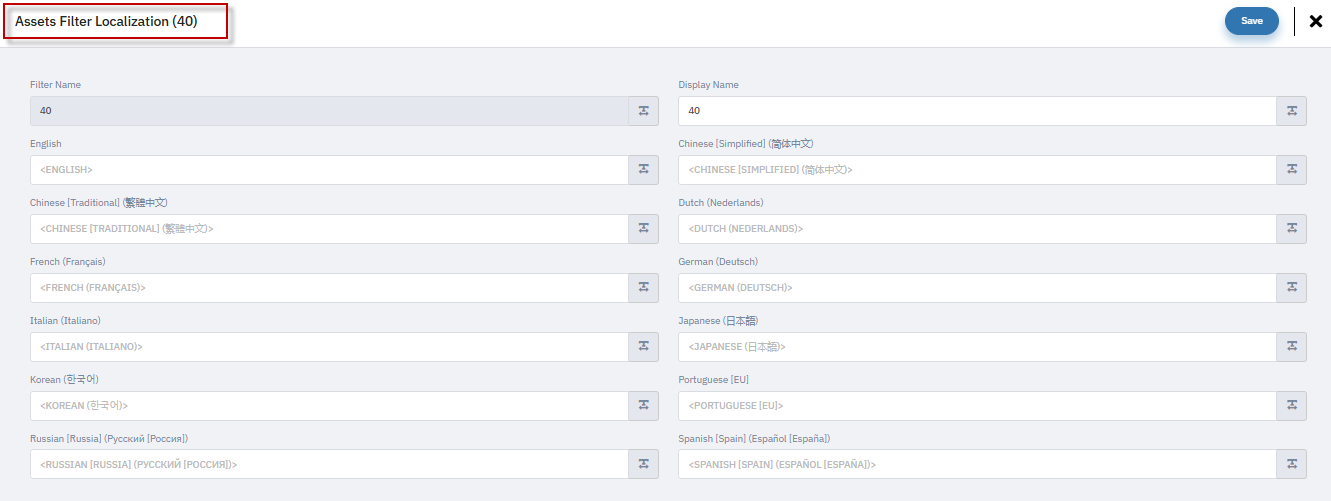The width and height of the screenshot is (1331, 501).
Task: Click into the English translation field
Action: coord(328,170)
